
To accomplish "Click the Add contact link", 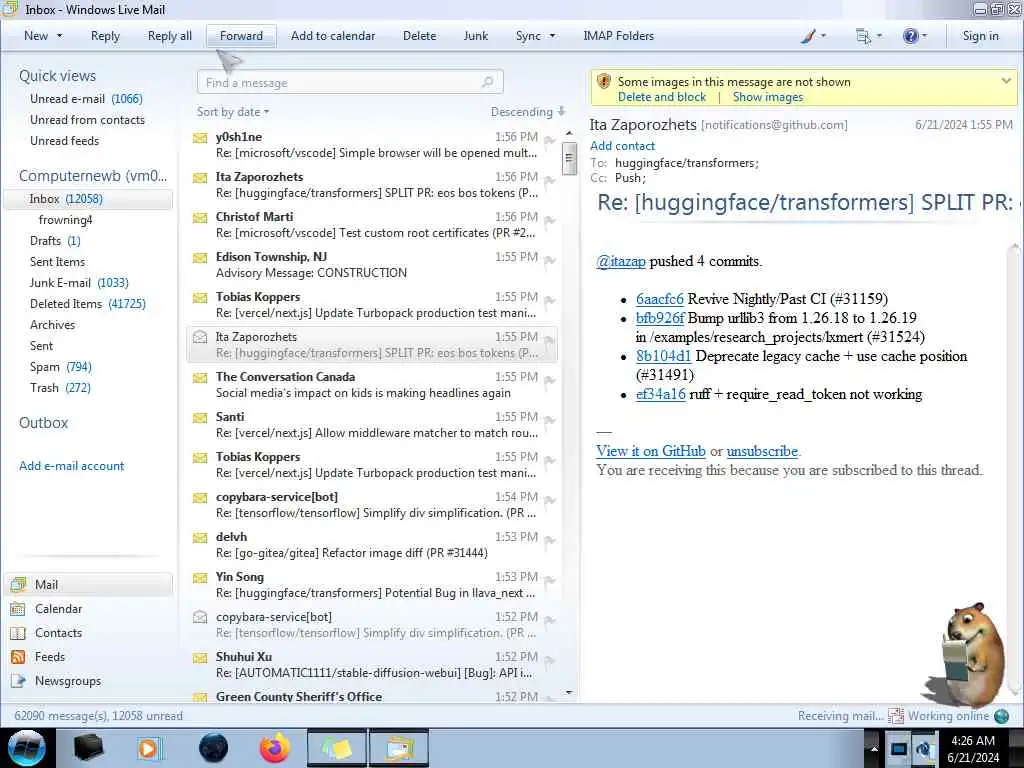I will 622,146.
